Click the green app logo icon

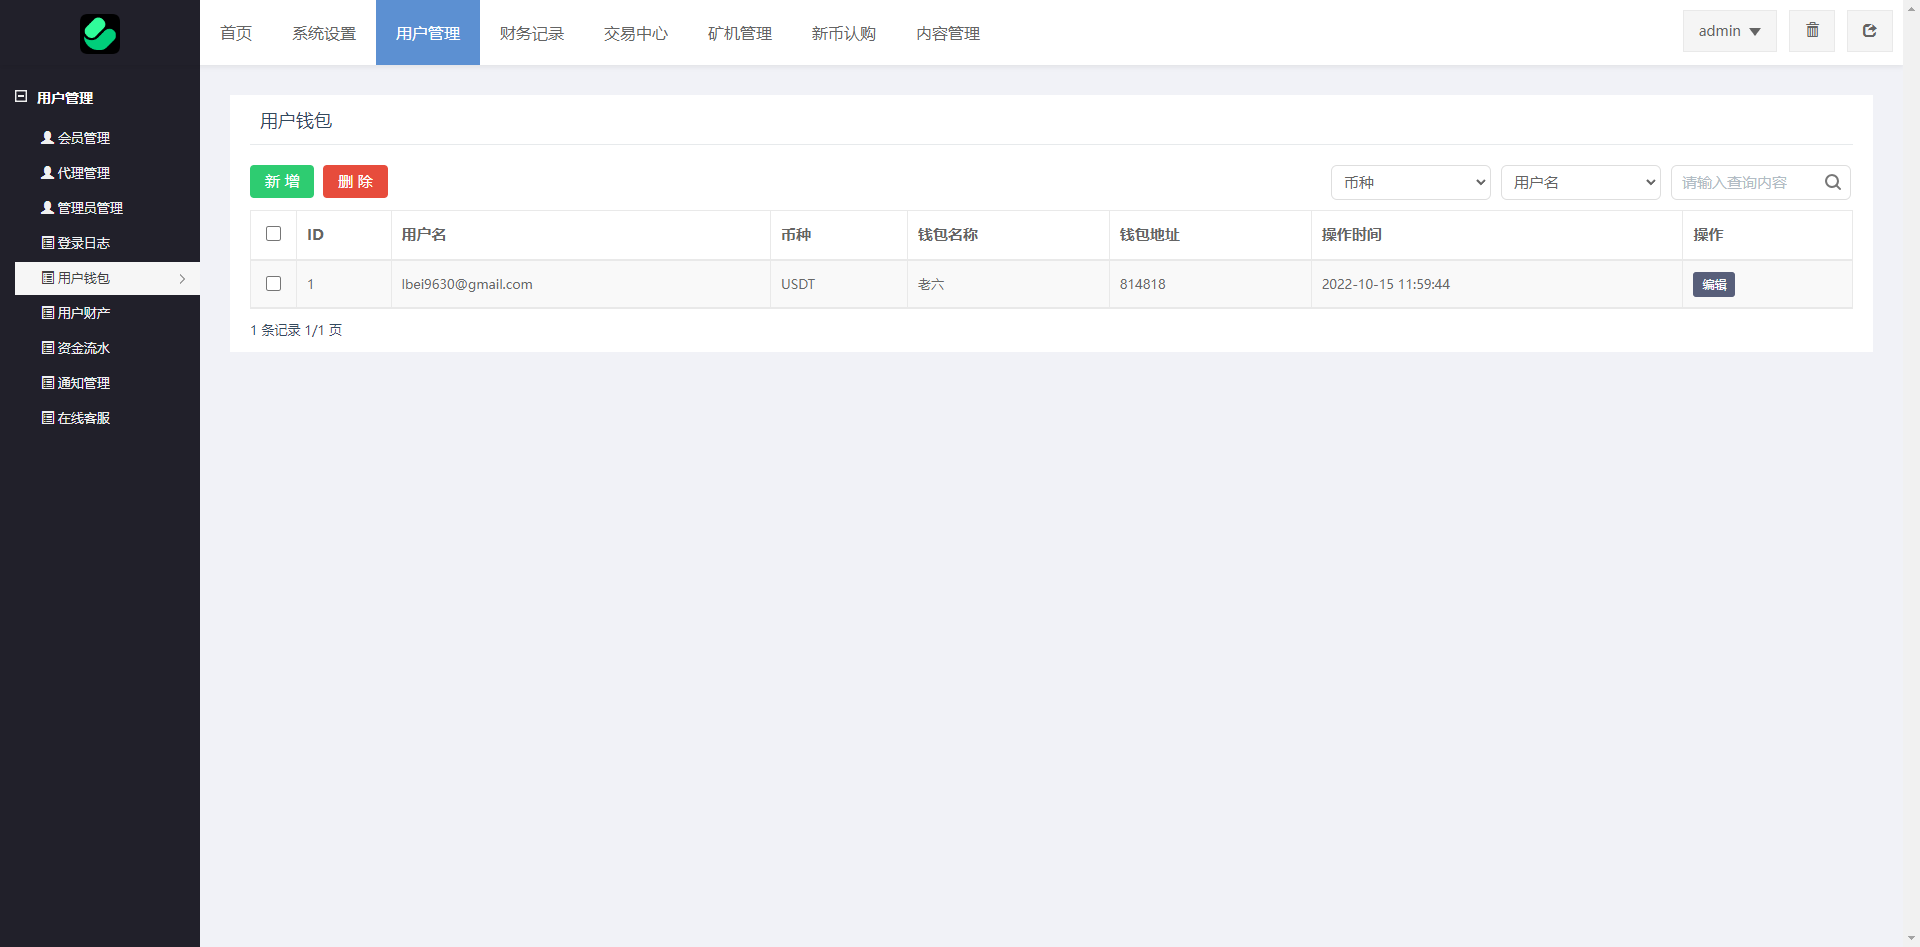[x=100, y=34]
